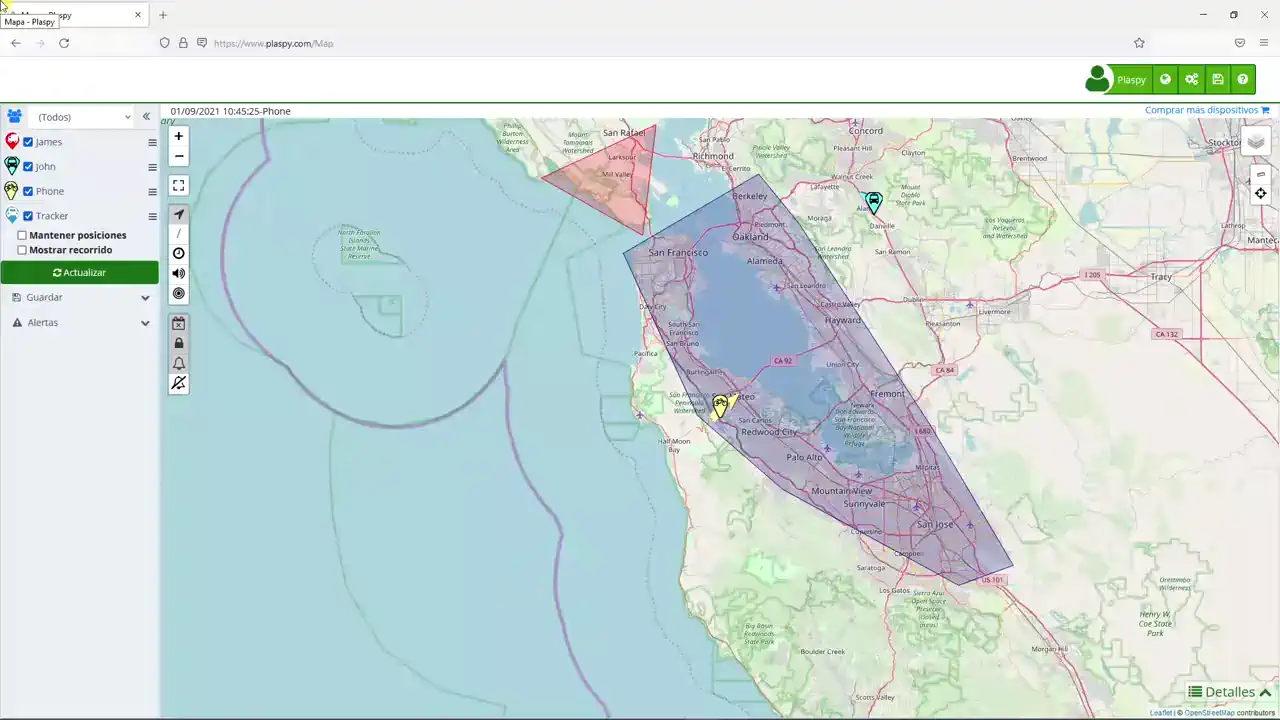Enter fullscreen map view
The height and width of the screenshot is (720, 1280).
click(x=179, y=186)
